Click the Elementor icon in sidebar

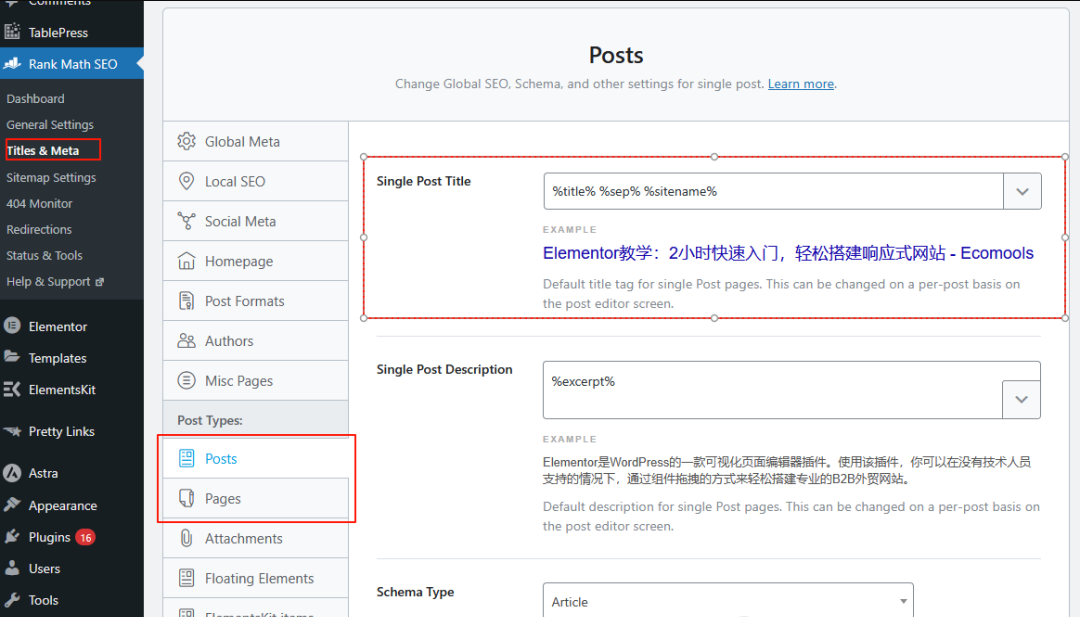(x=12, y=327)
